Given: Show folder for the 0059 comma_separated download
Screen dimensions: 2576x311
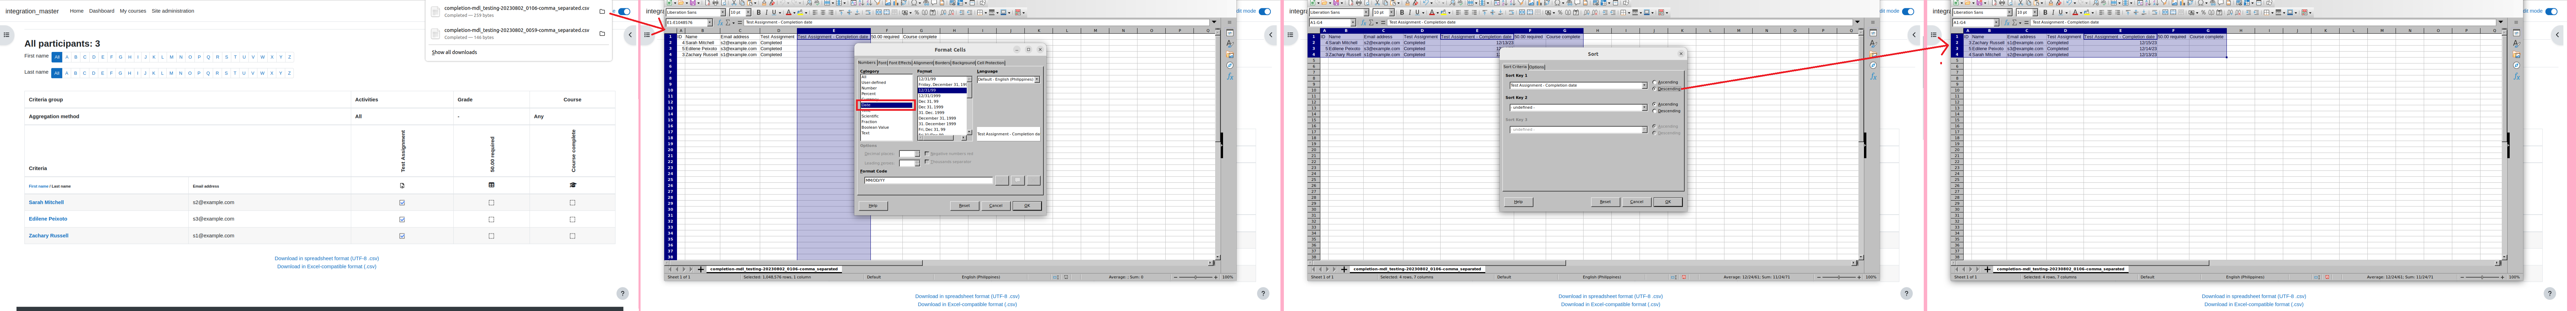Looking at the screenshot, I should (602, 33).
